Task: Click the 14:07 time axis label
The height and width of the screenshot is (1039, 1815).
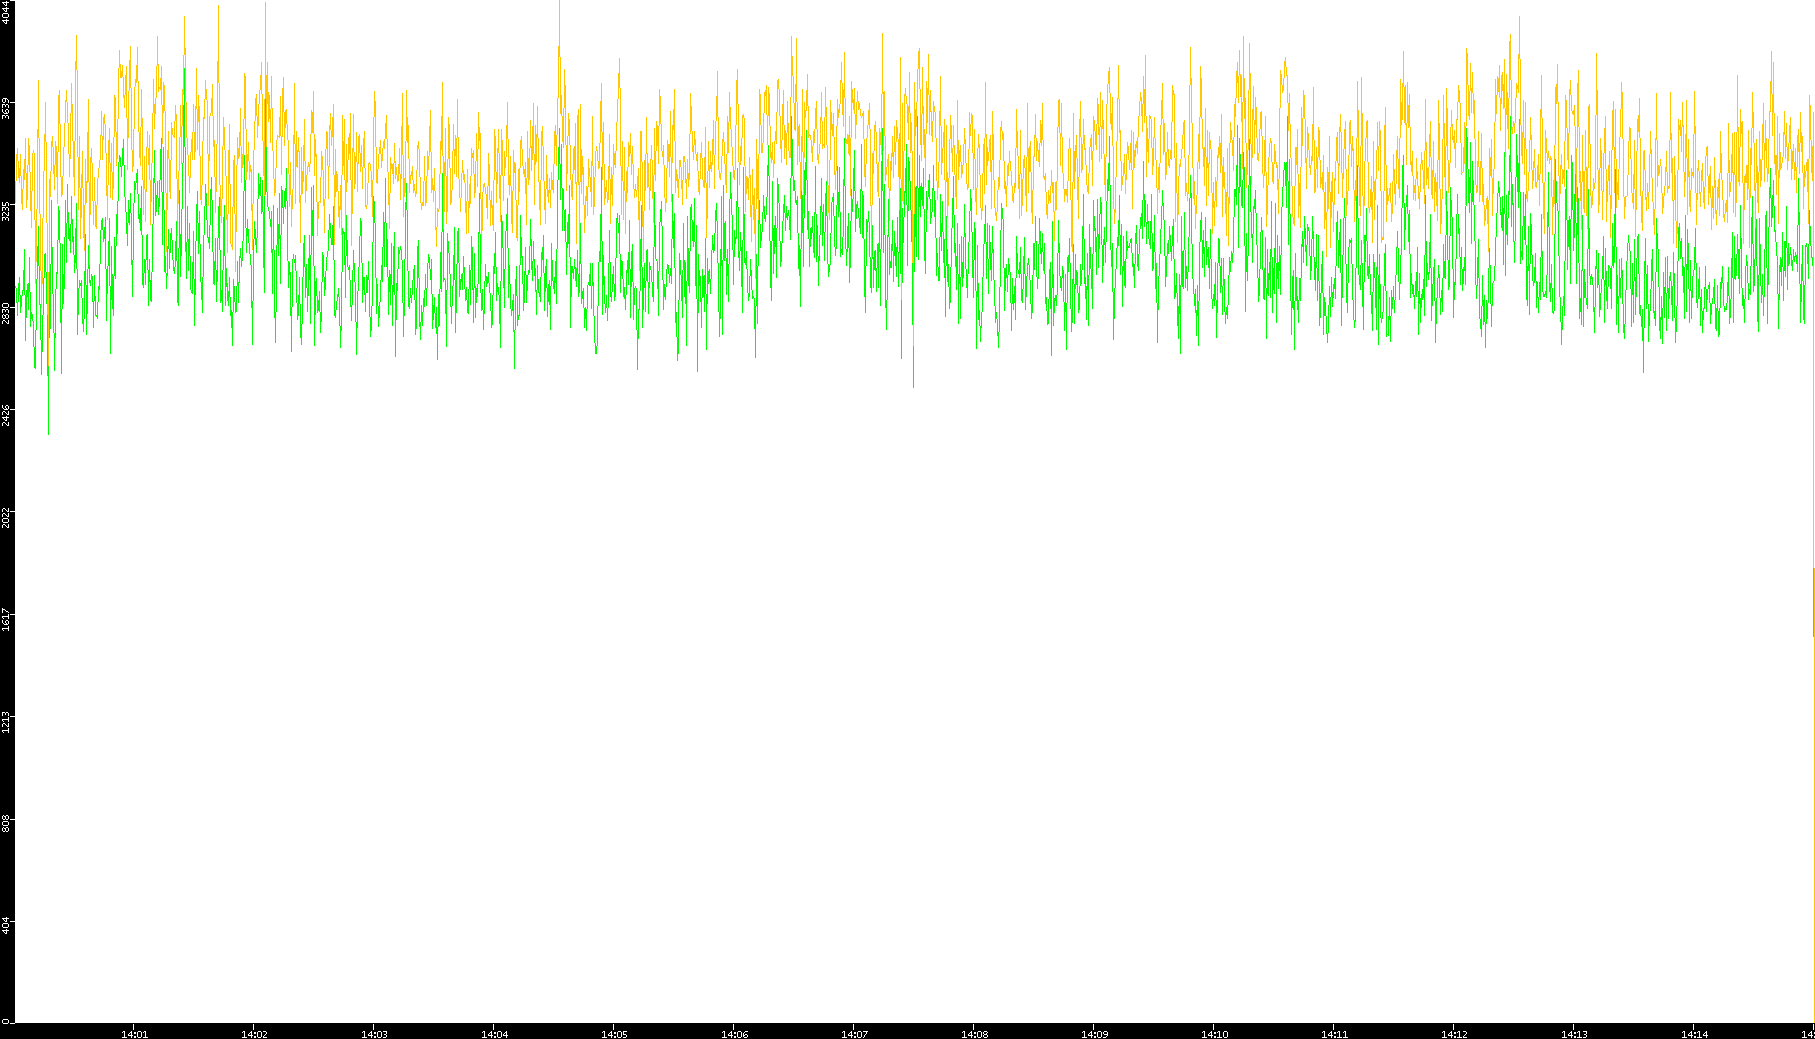Action: coord(854,1034)
